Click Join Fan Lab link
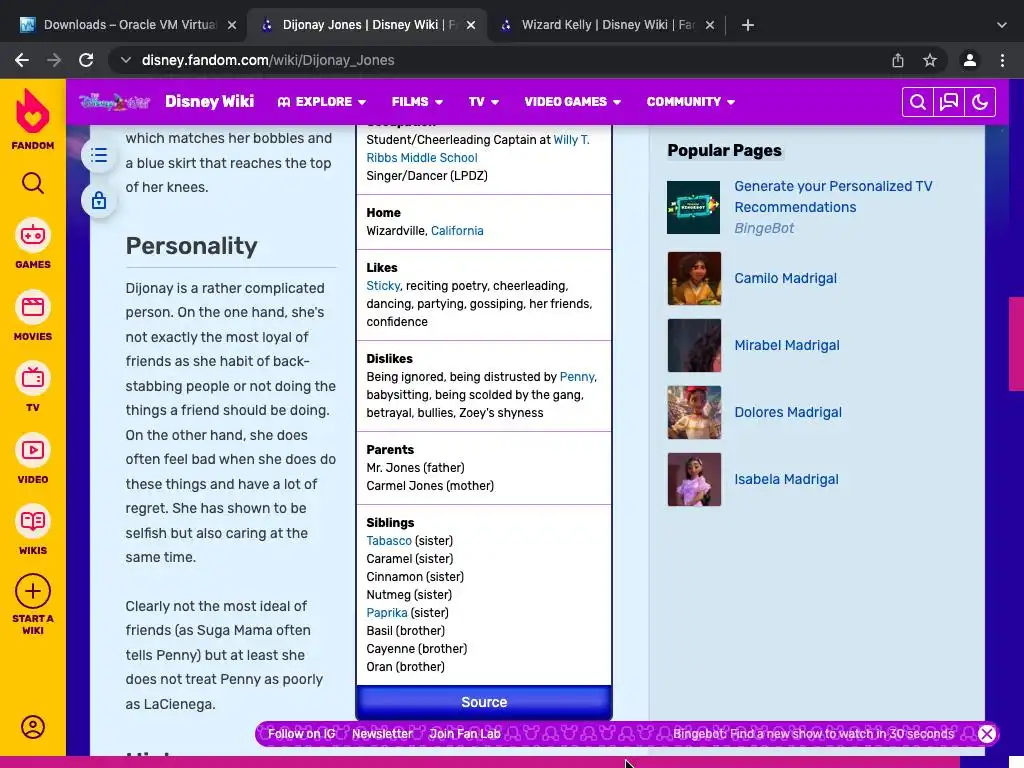Screen dimensions: 1024x768 pos(465,734)
